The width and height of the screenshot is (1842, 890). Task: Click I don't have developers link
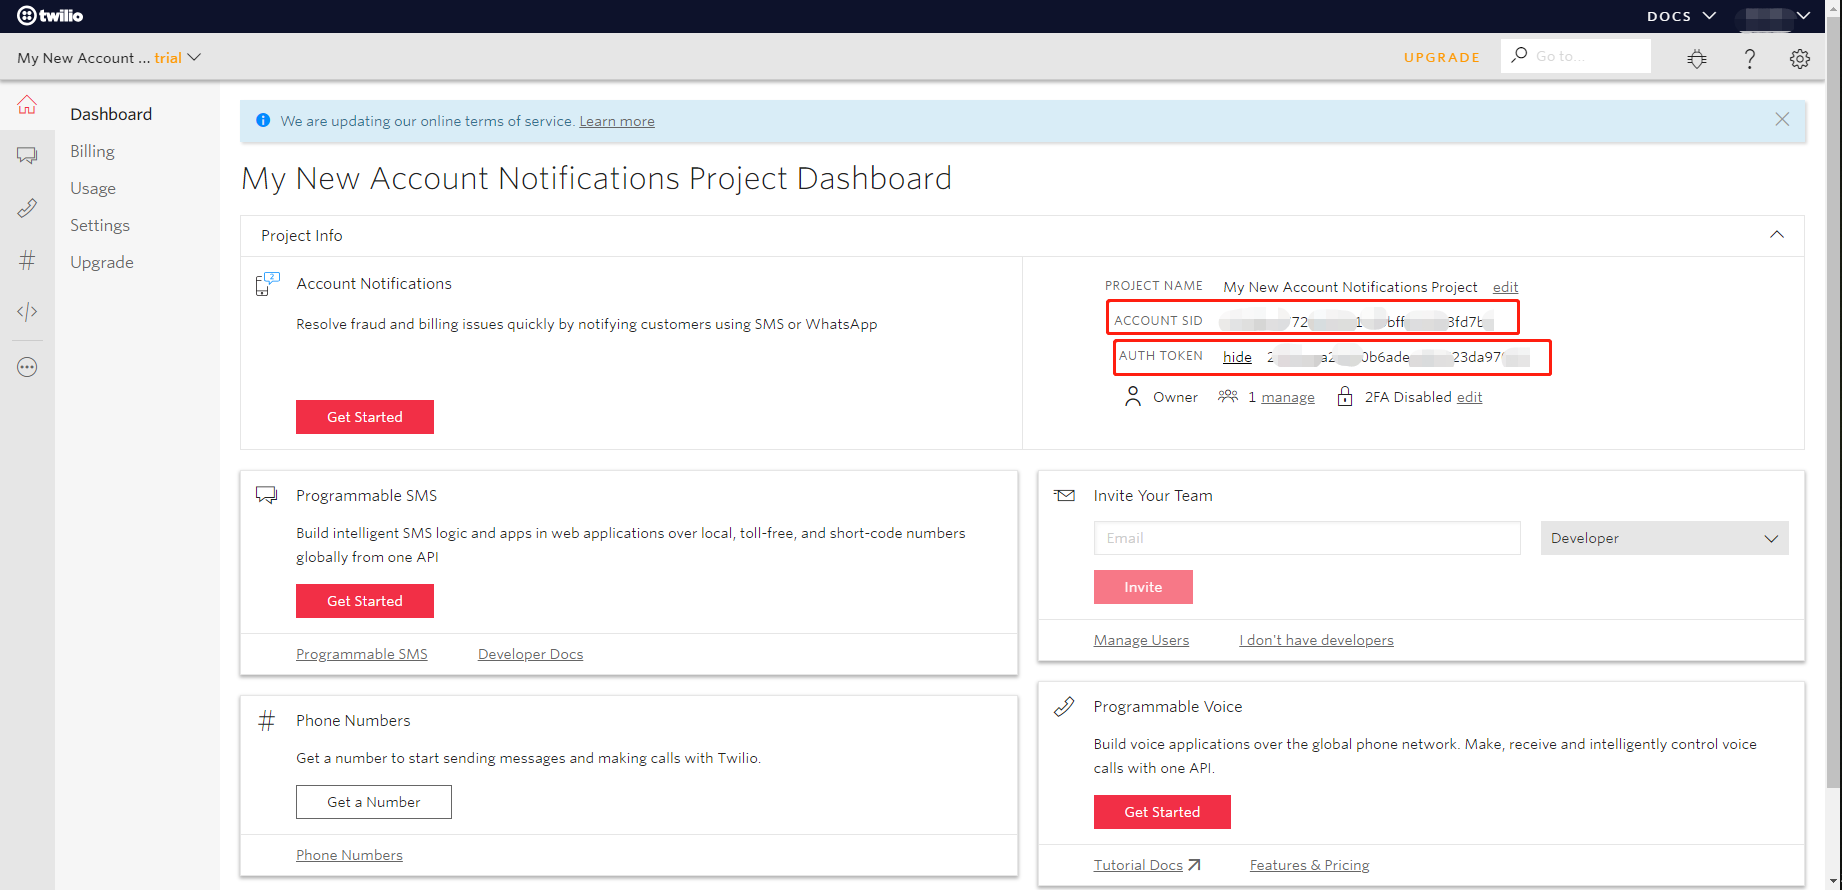(x=1316, y=640)
